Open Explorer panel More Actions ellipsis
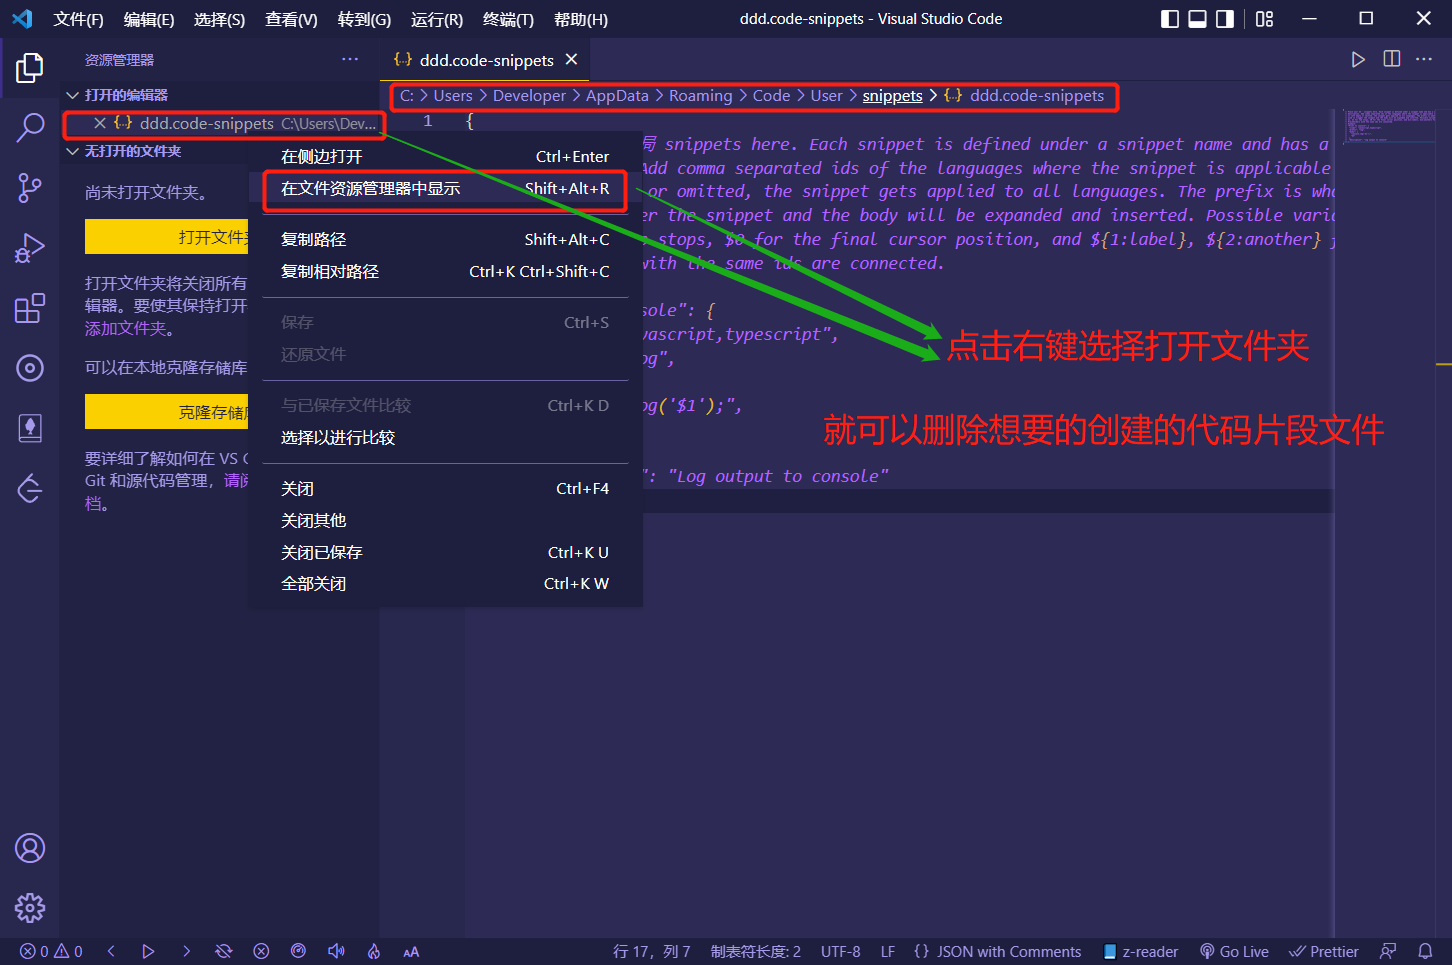This screenshot has height=965, width=1452. (x=350, y=60)
